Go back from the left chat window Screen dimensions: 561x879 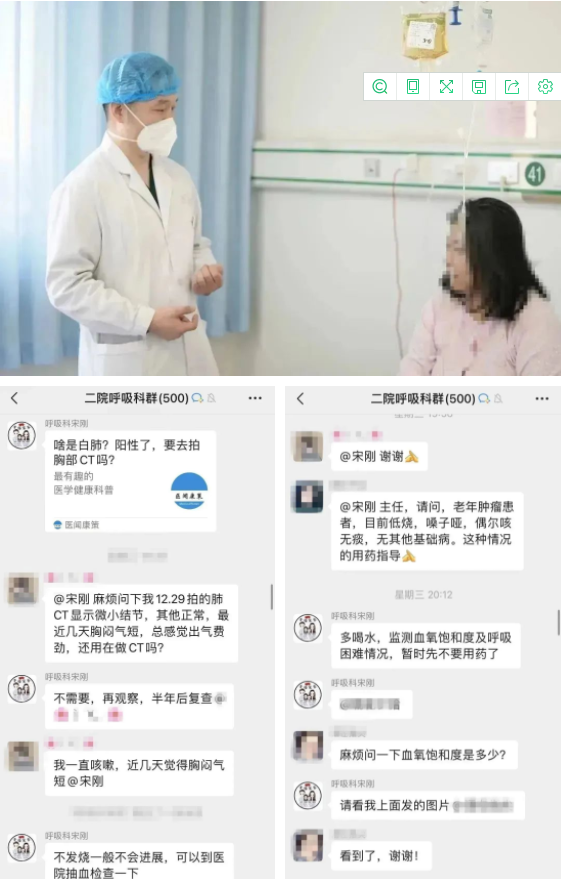point(15,398)
